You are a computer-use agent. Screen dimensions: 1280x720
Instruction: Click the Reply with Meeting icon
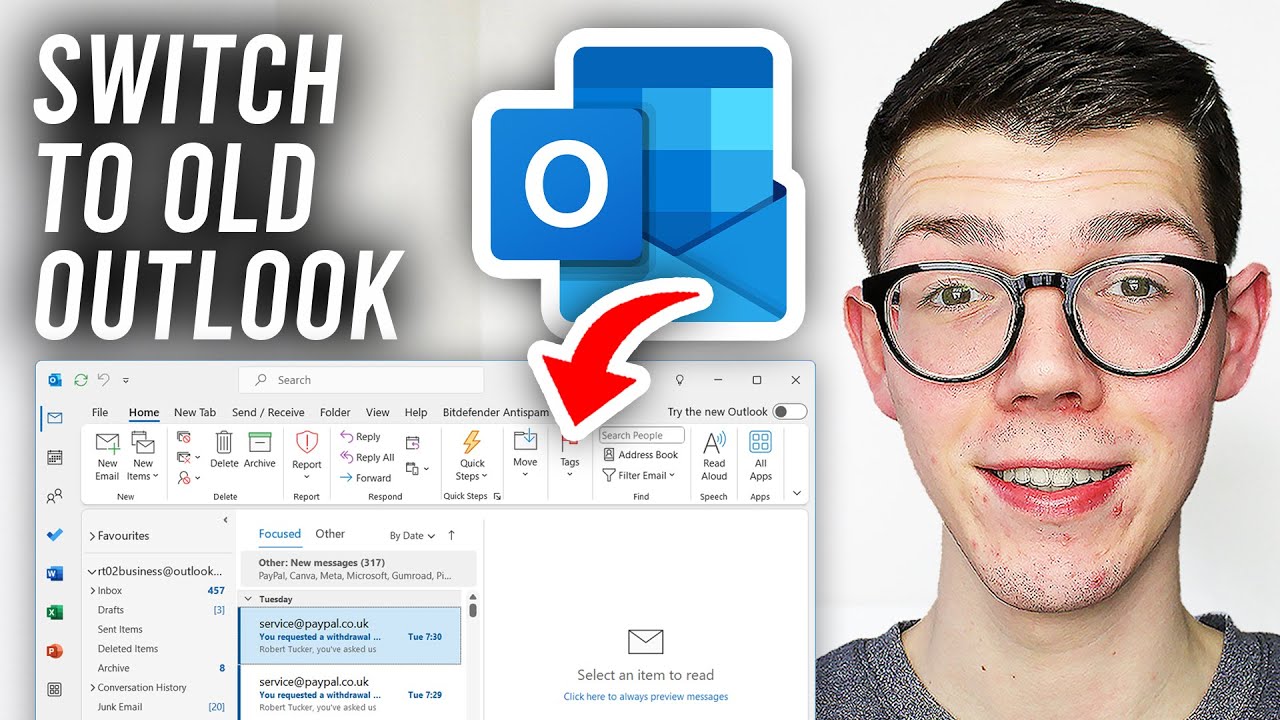pyautogui.click(x=412, y=443)
